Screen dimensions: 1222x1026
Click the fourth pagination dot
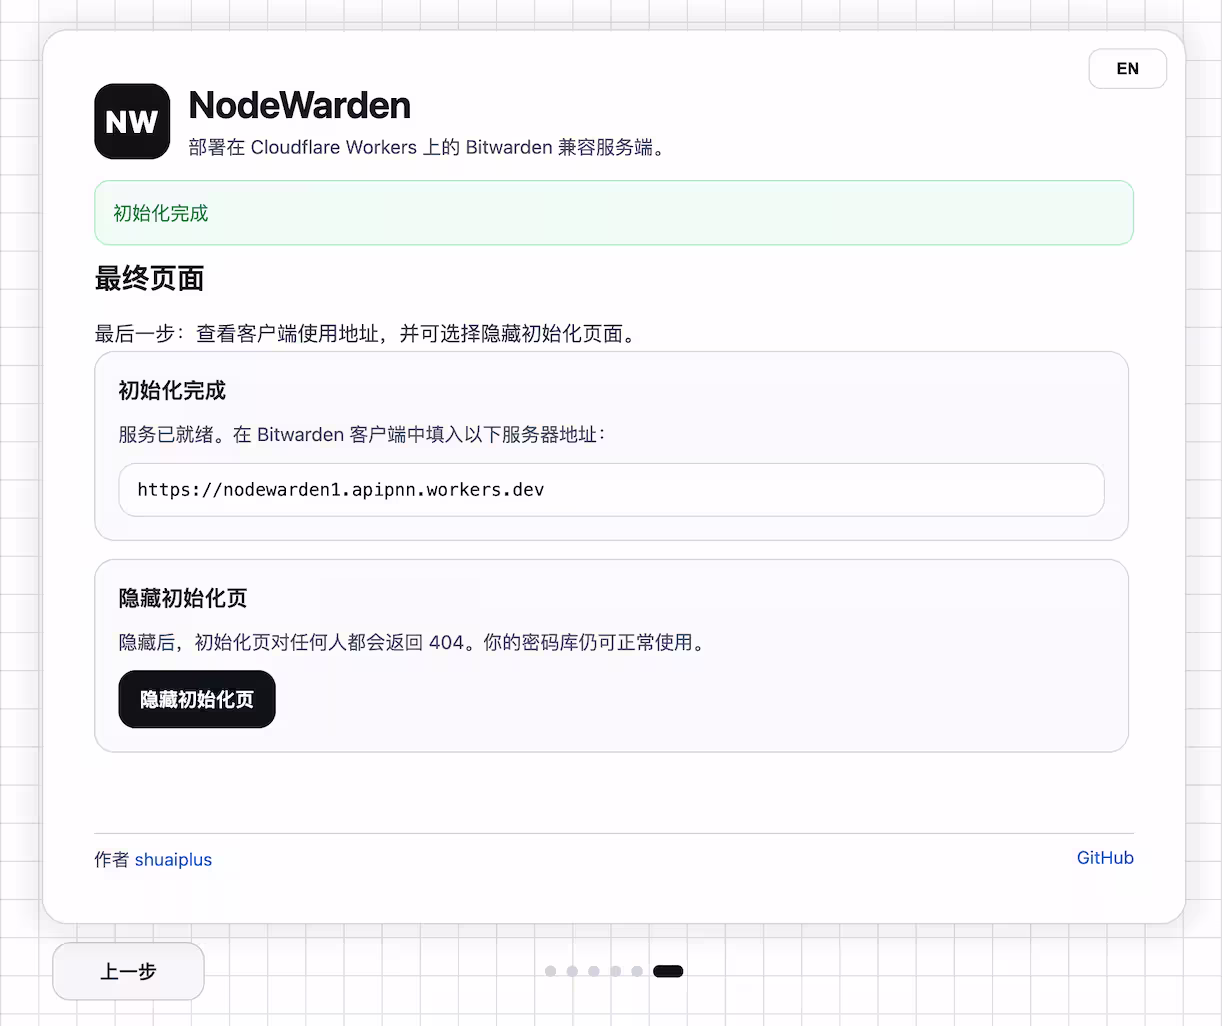coord(616,971)
